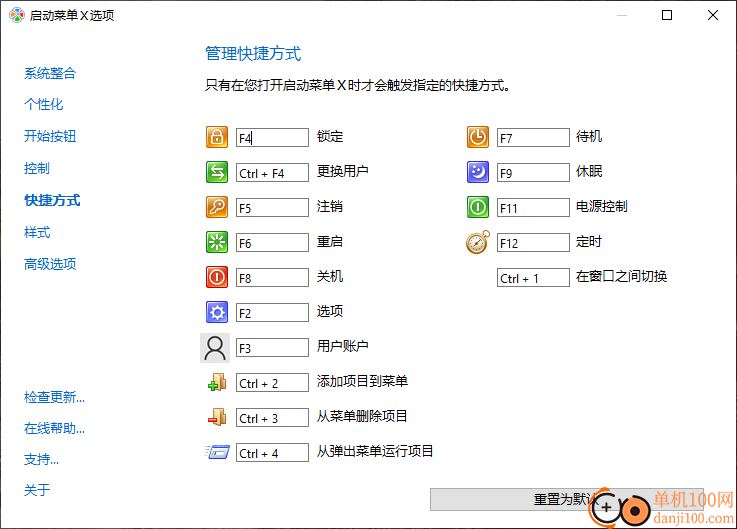Open the 系统整合 settings page
This screenshot has height=529, width=737.
pyautogui.click(x=50, y=73)
